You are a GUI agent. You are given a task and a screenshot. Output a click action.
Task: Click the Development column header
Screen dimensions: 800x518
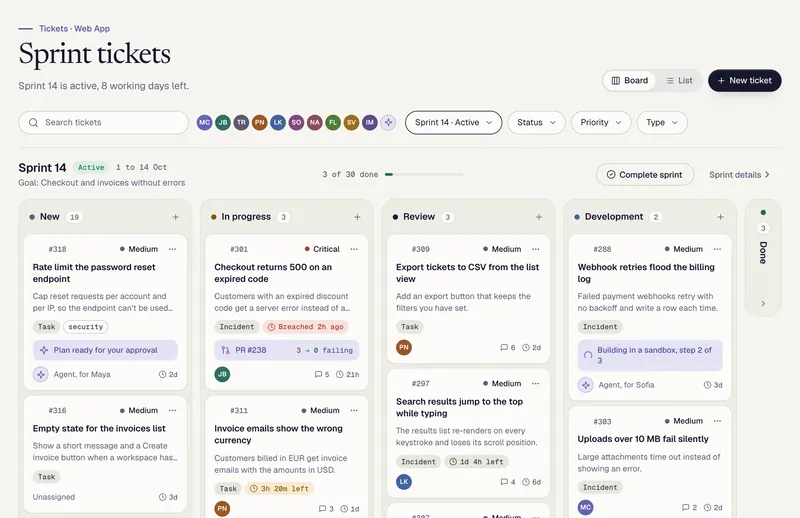pyautogui.click(x=614, y=217)
